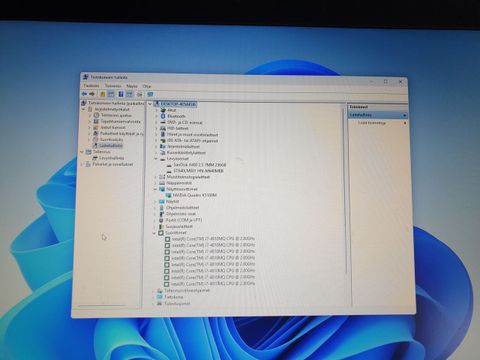Image resolution: width=480 pixels, height=360 pixels.
Task: Click the monitor scan toolbar icon
Action: pos(150,95)
